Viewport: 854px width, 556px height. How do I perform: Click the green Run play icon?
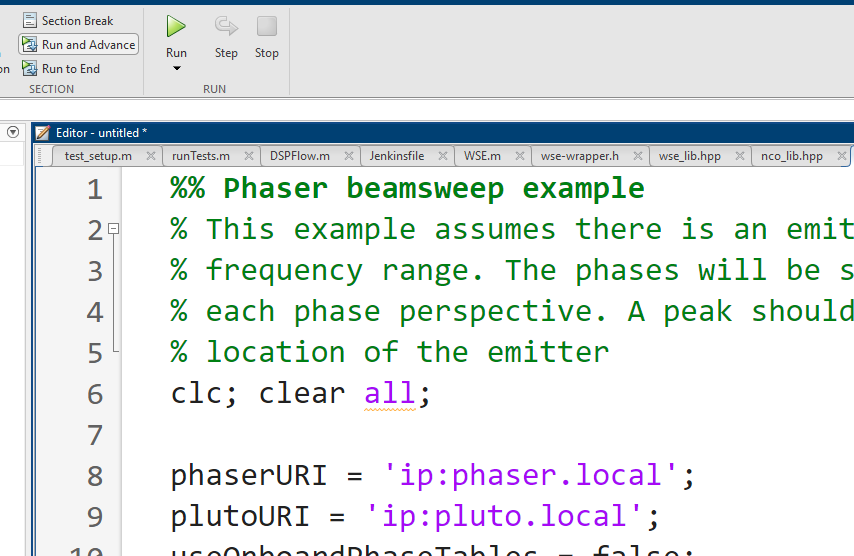click(x=176, y=26)
